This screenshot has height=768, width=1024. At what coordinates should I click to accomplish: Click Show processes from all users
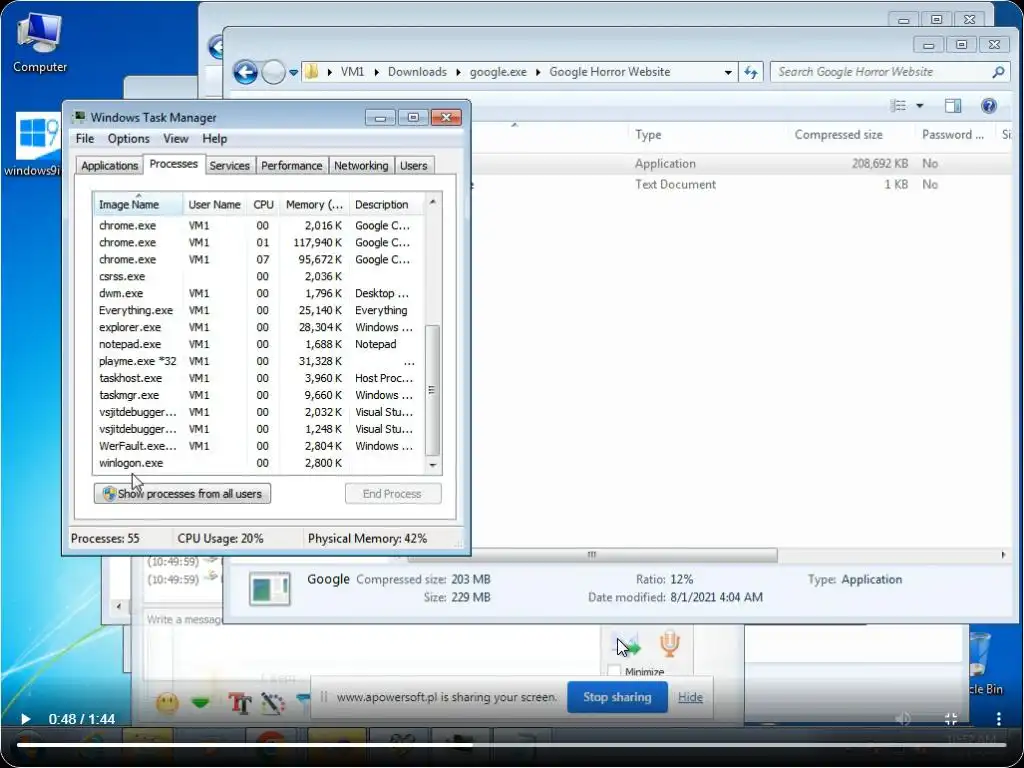(182, 494)
